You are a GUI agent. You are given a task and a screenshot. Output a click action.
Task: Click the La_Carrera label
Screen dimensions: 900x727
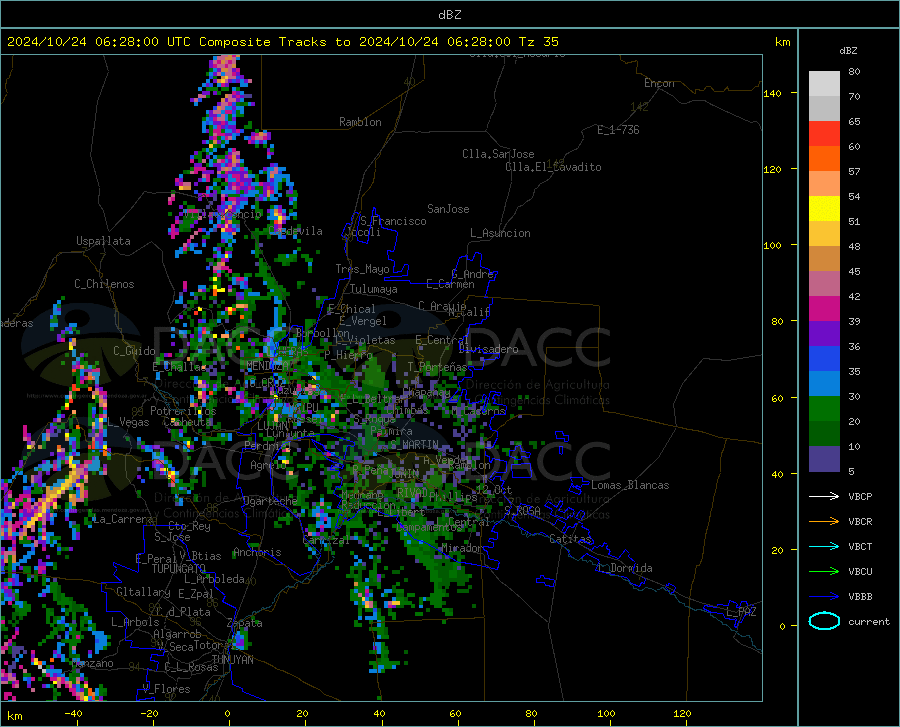click(x=123, y=519)
